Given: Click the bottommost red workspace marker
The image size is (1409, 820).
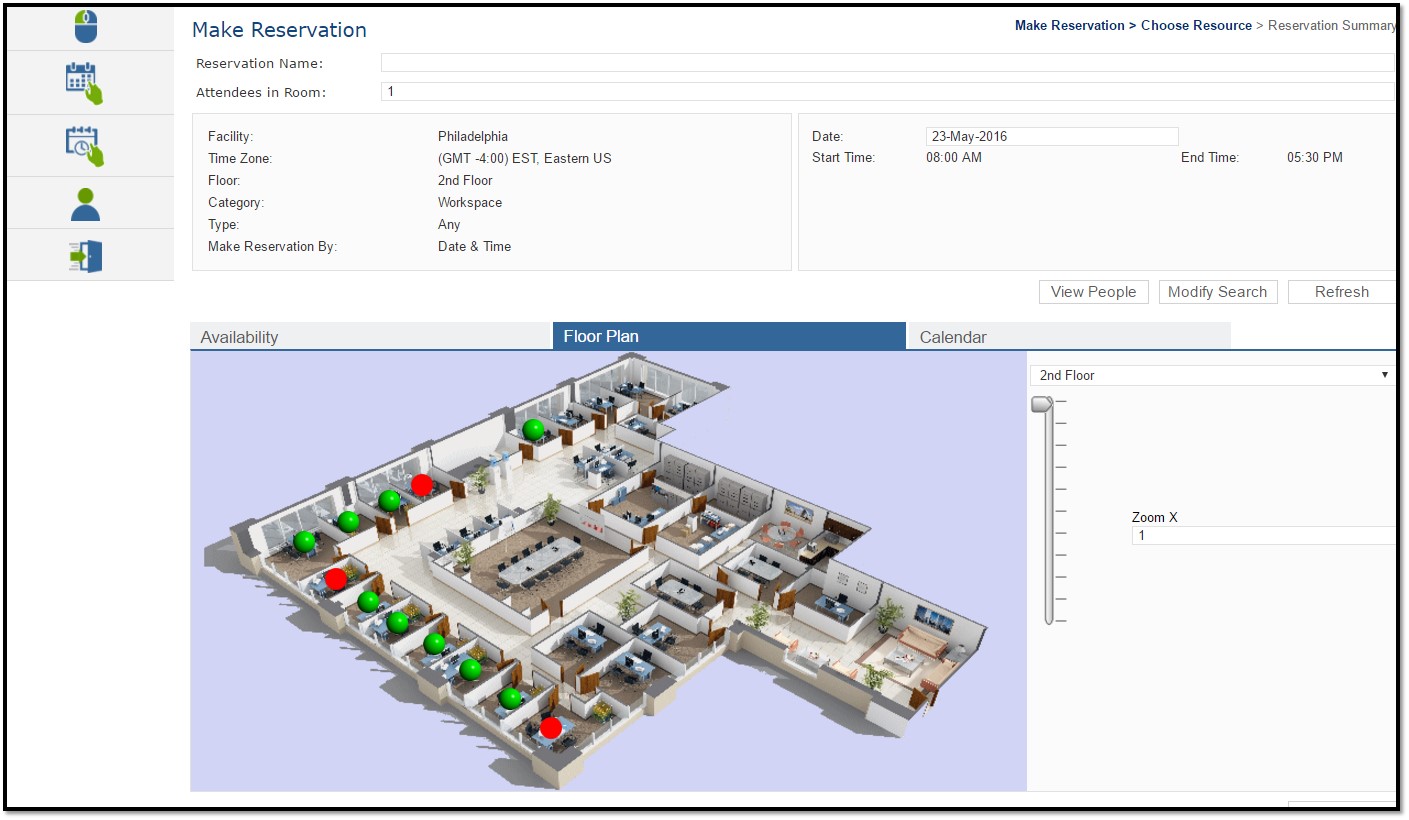Looking at the screenshot, I should pos(551,728).
